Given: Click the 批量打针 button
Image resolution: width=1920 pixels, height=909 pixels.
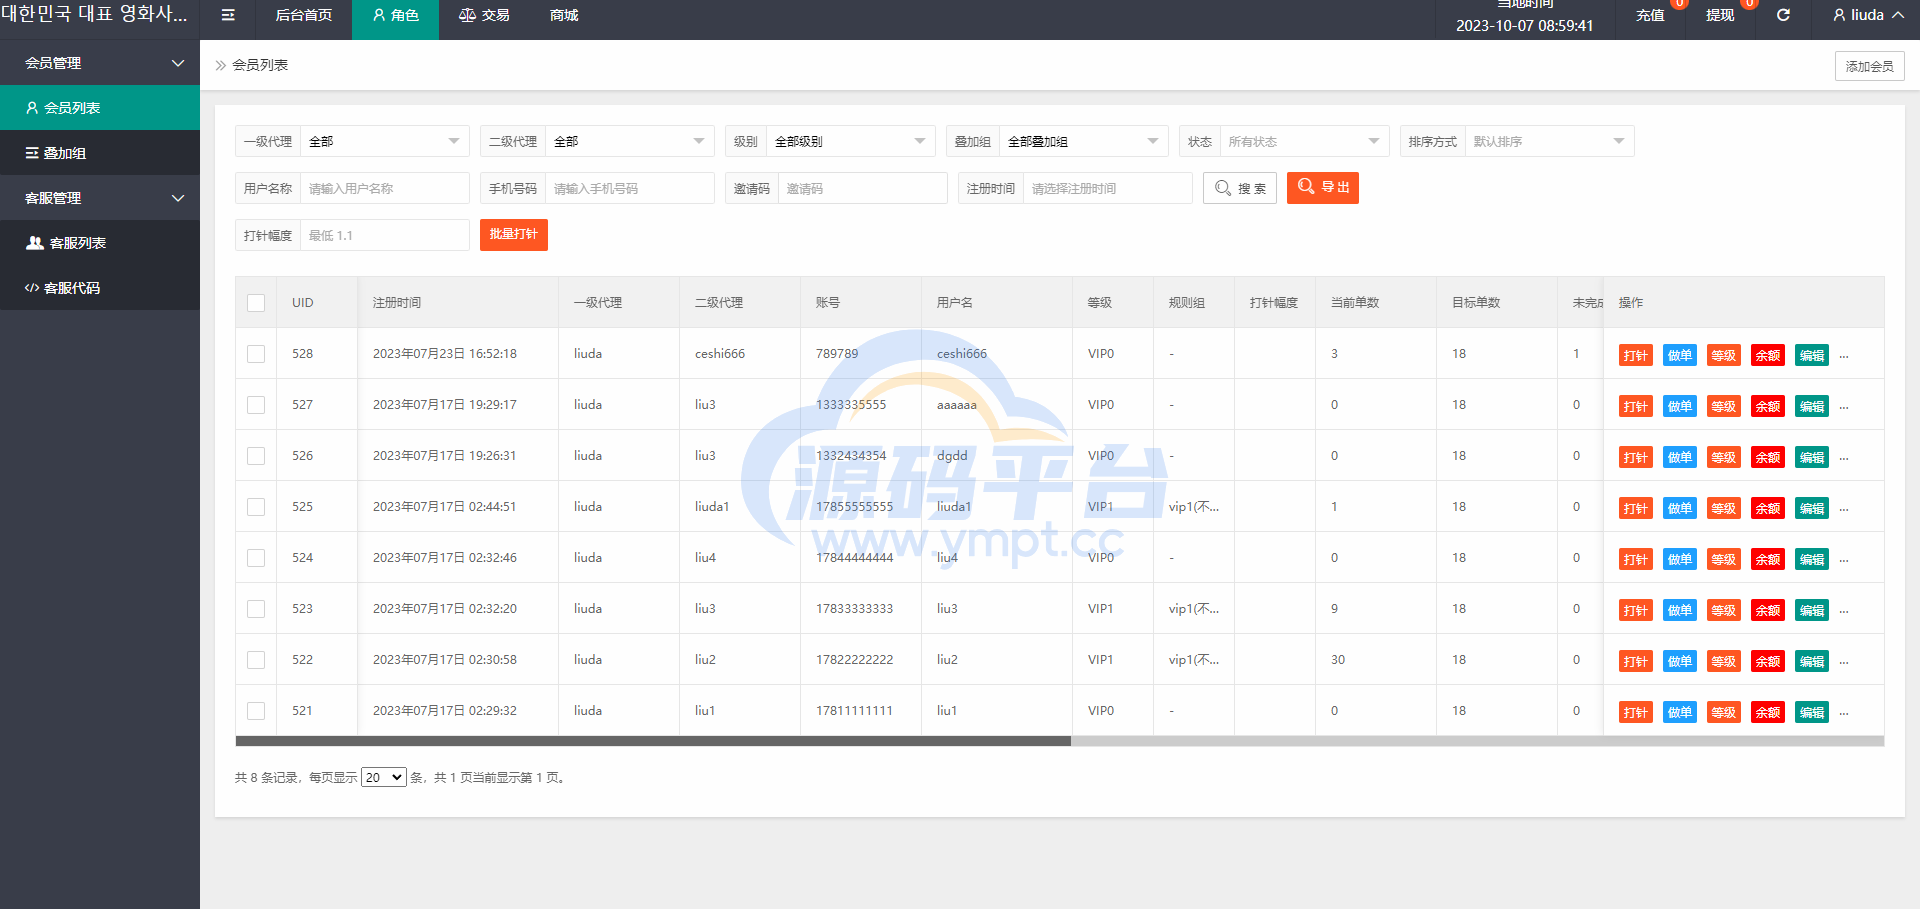Looking at the screenshot, I should click(x=514, y=235).
